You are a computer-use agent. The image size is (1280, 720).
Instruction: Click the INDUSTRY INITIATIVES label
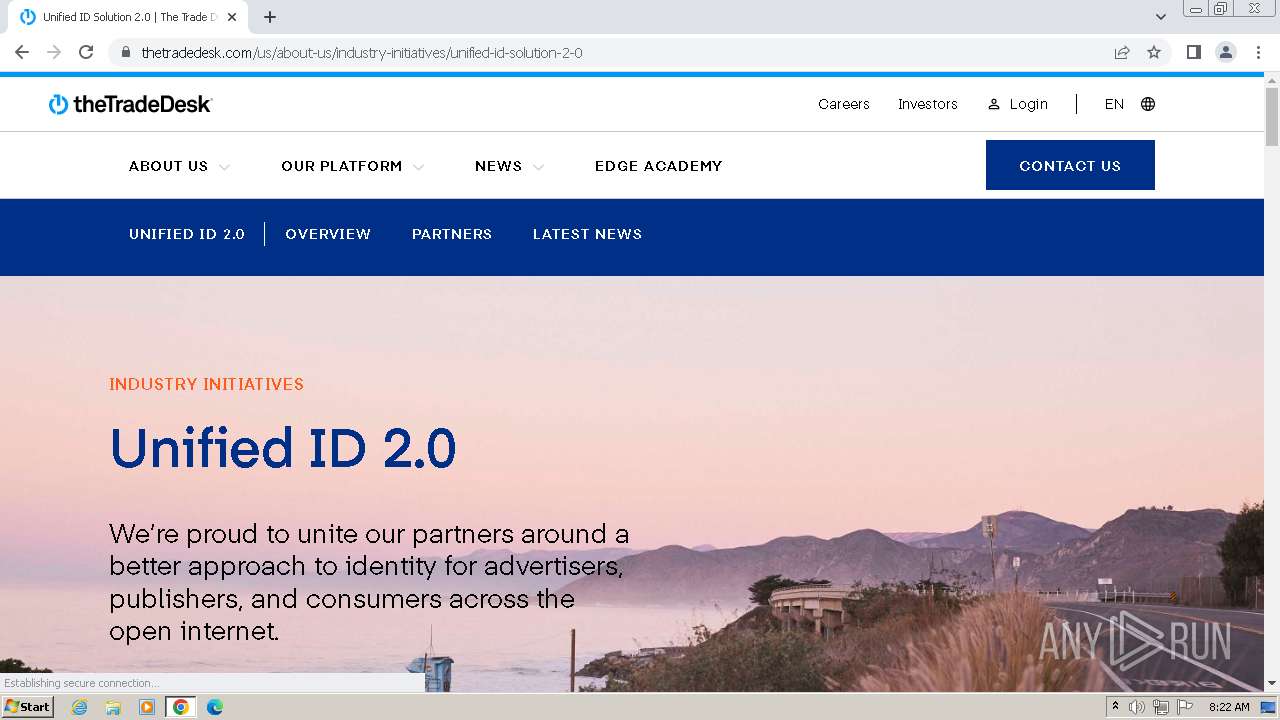(206, 384)
